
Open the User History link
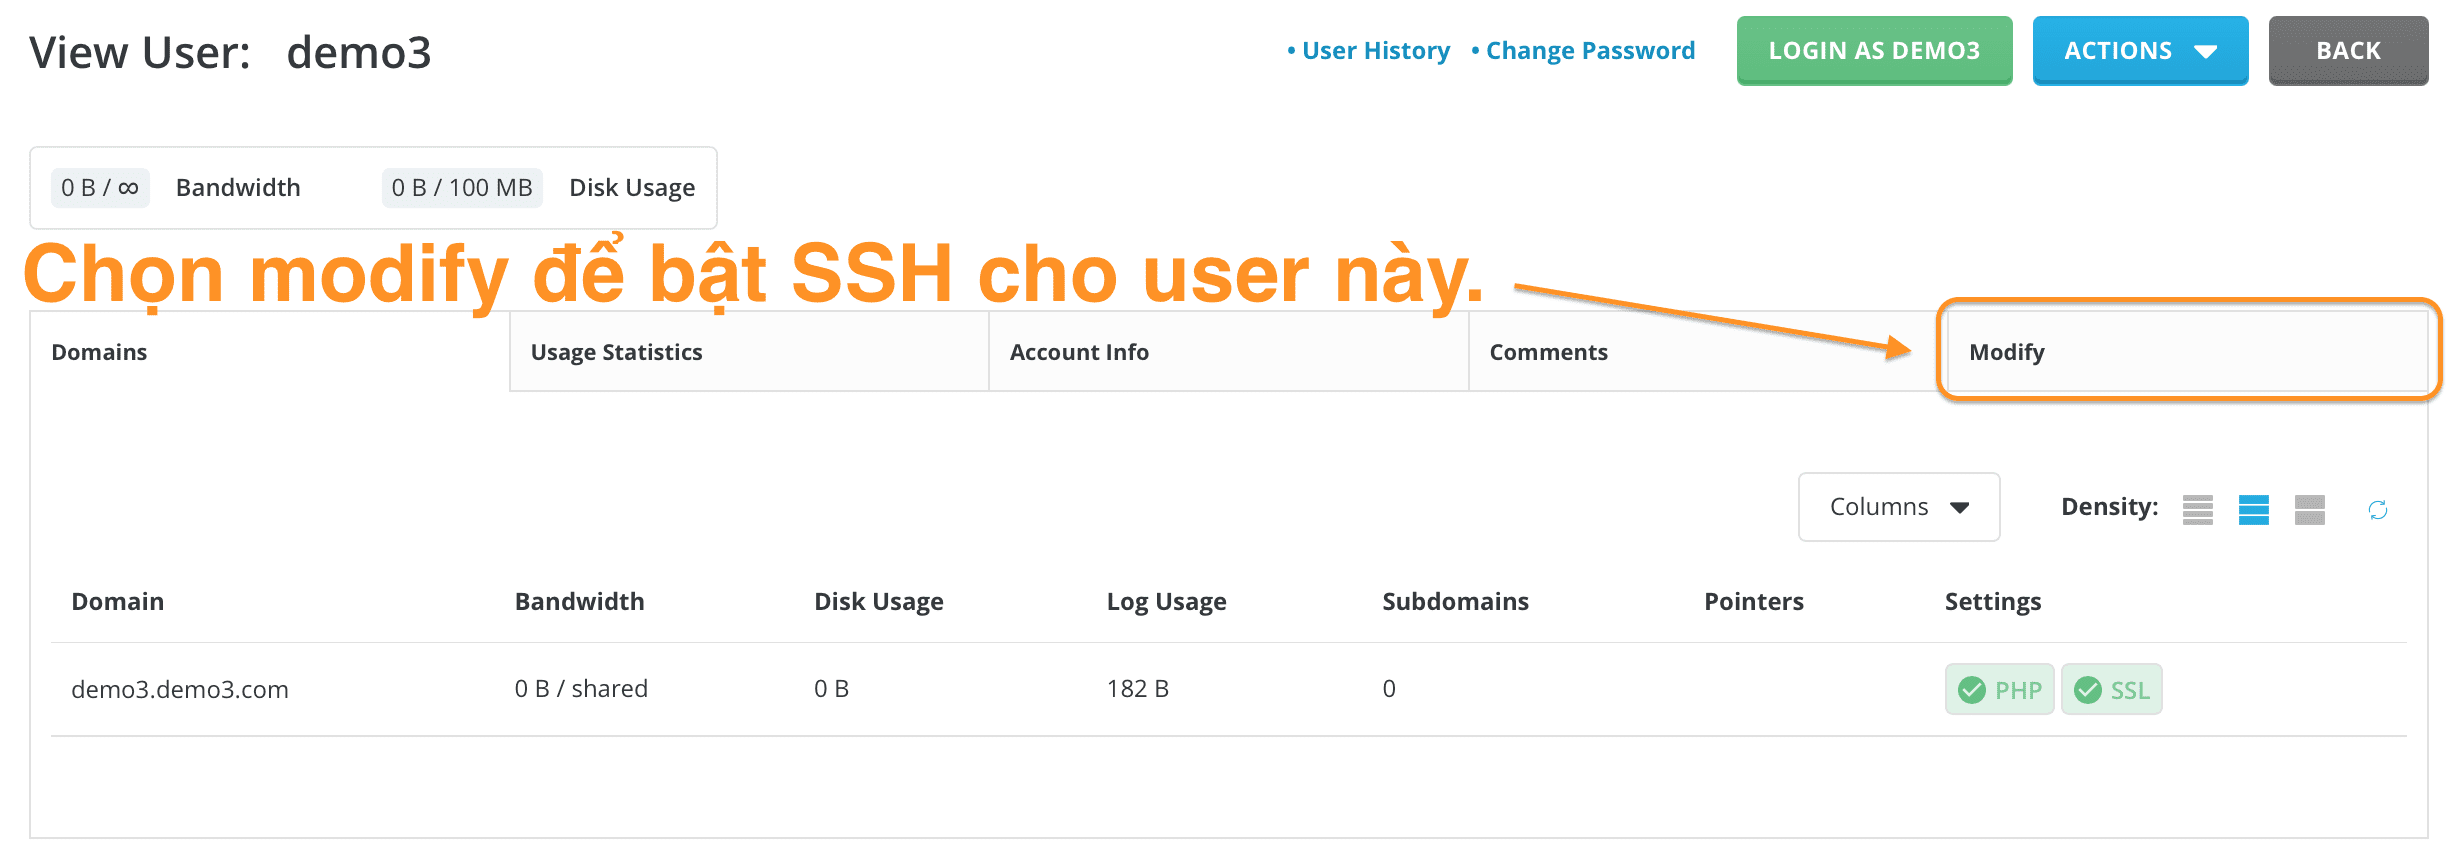[1375, 51]
